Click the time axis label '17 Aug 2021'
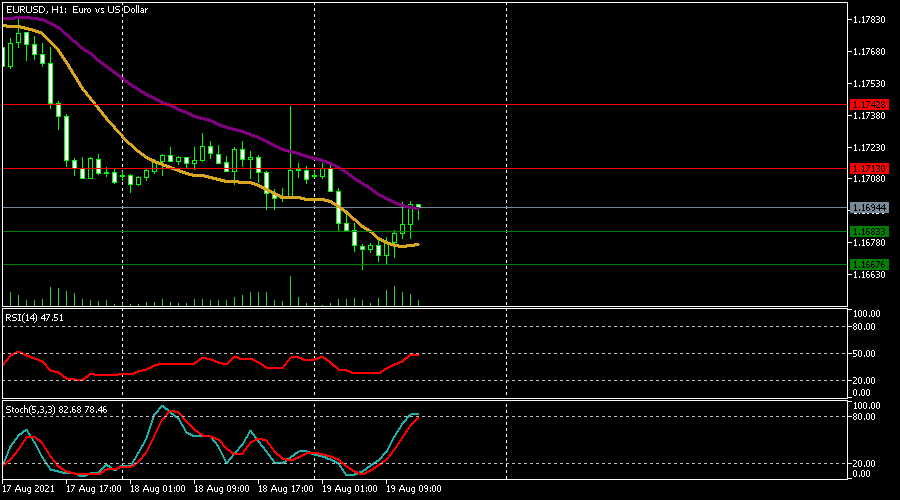 (29, 489)
